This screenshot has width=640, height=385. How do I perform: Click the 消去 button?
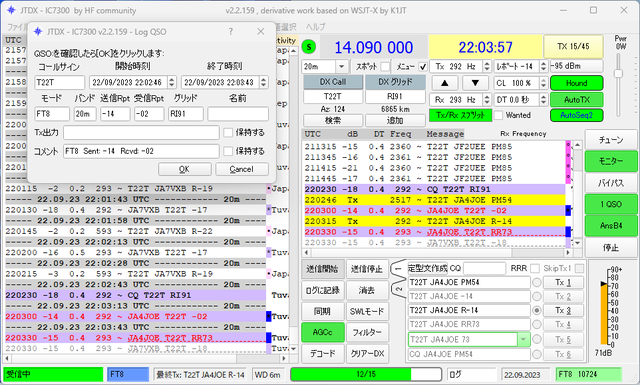367,290
